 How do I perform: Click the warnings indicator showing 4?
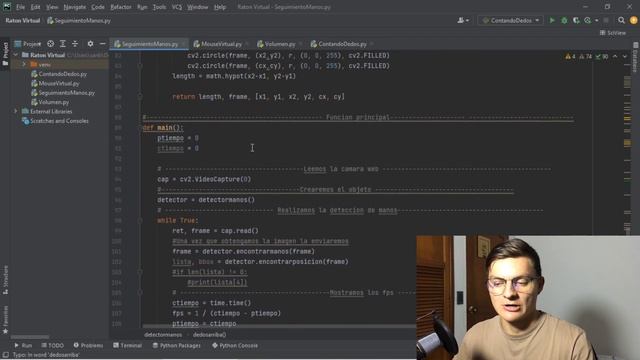(x=570, y=56)
